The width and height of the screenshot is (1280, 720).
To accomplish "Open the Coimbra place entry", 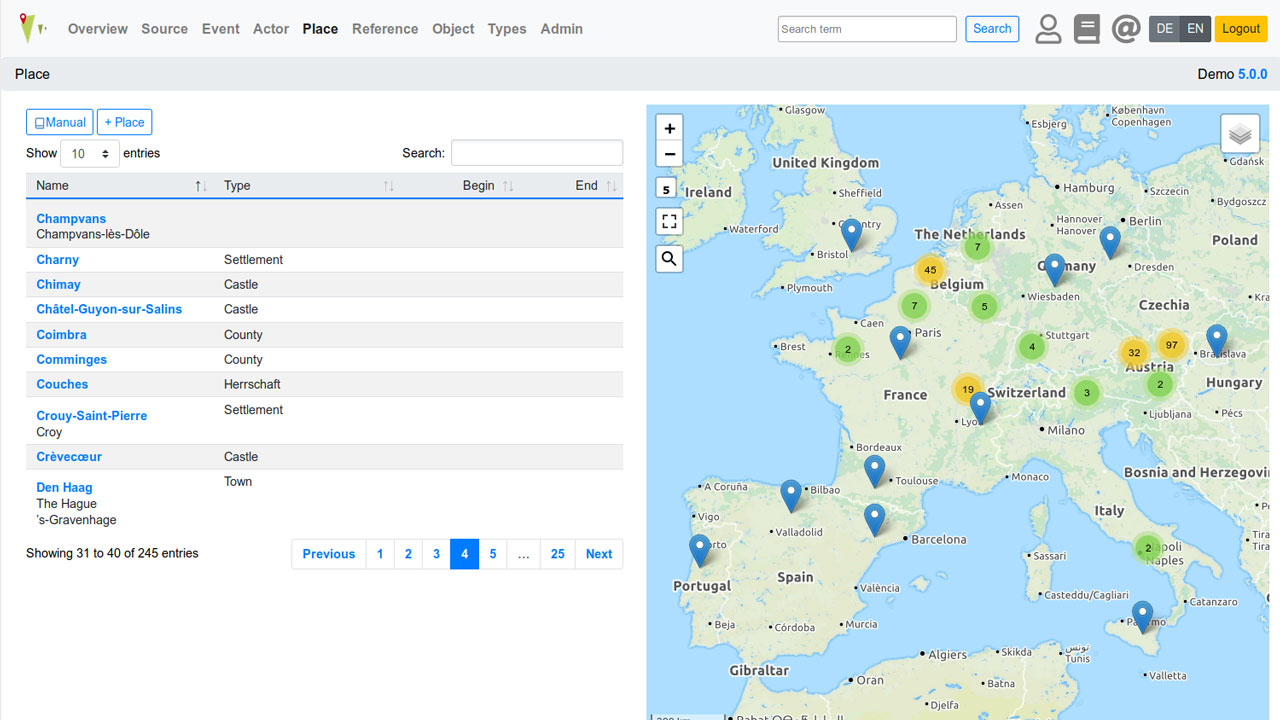I will (x=61, y=334).
